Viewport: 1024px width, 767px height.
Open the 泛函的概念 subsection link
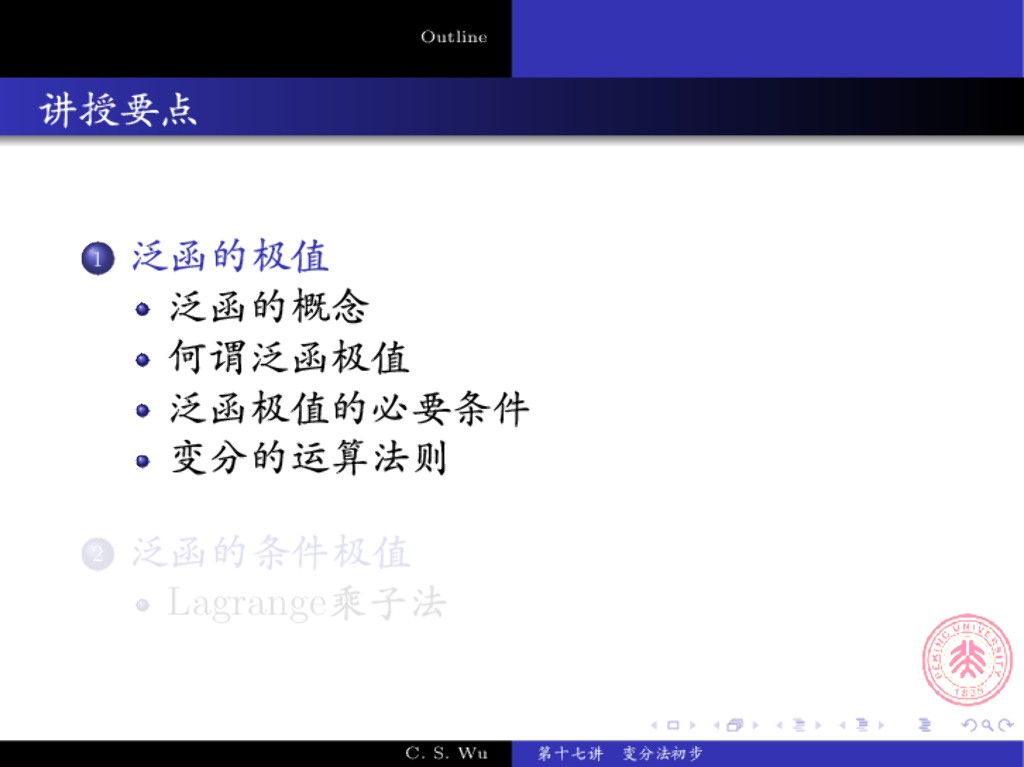click(x=269, y=307)
